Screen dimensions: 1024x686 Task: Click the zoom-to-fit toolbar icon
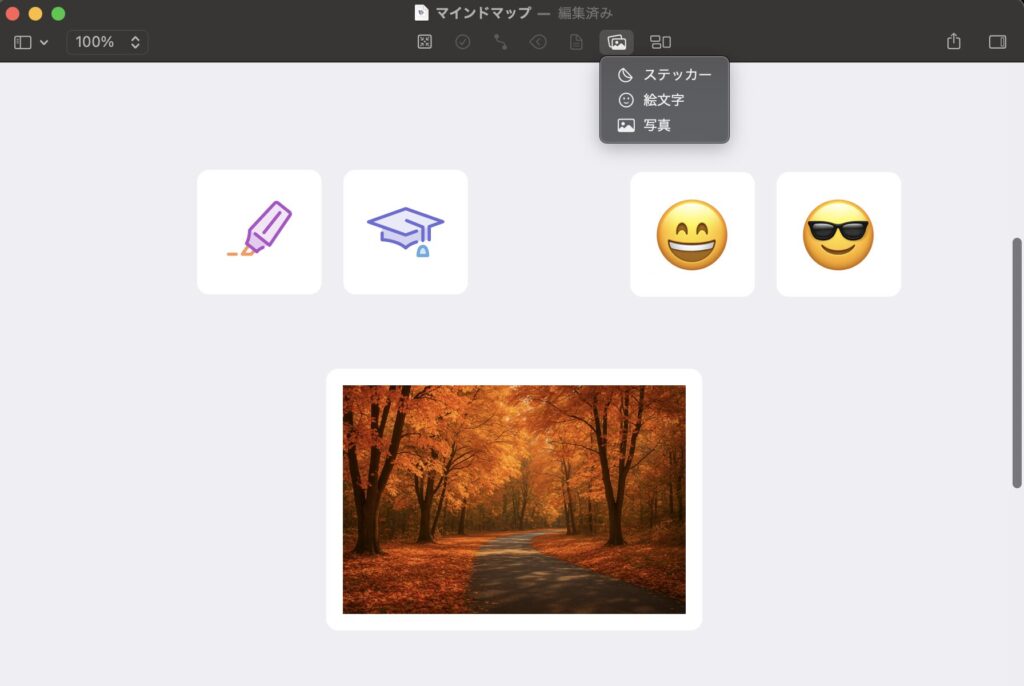pyautogui.click(x=424, y=42)
